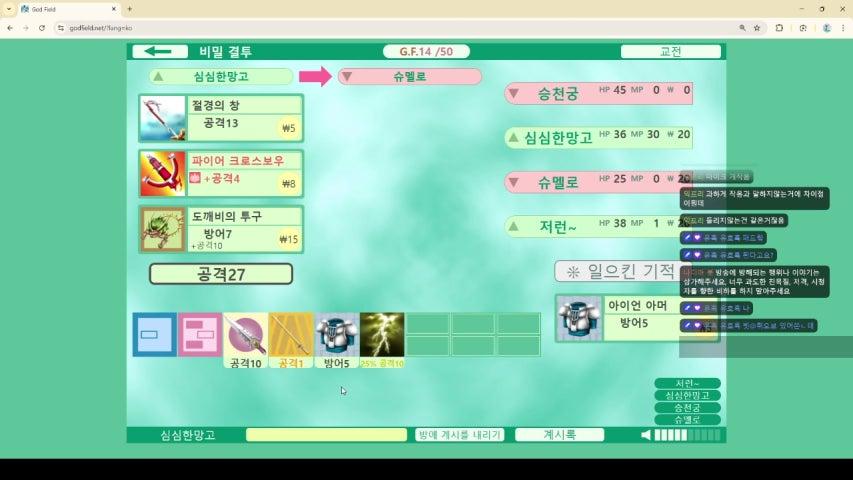Click the ₩8 price on 파이어 크로스보우

(x=288, y=183)
